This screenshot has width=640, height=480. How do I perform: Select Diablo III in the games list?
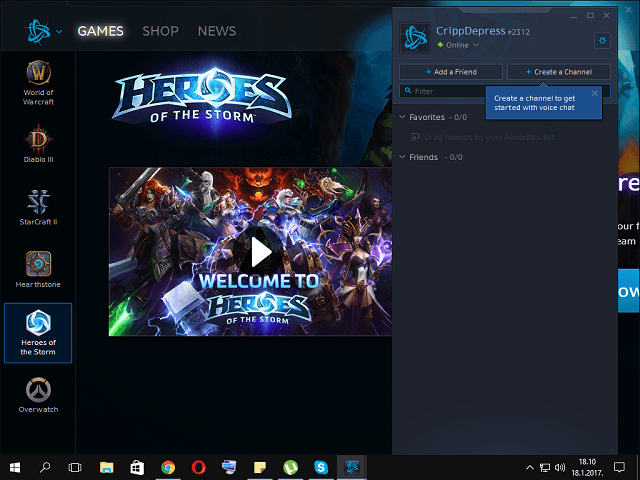coord(38,143)
